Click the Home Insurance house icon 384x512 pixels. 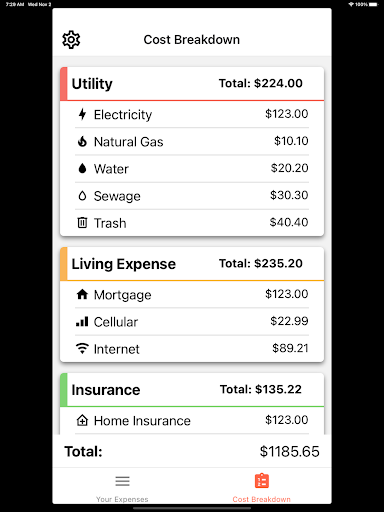82,420
